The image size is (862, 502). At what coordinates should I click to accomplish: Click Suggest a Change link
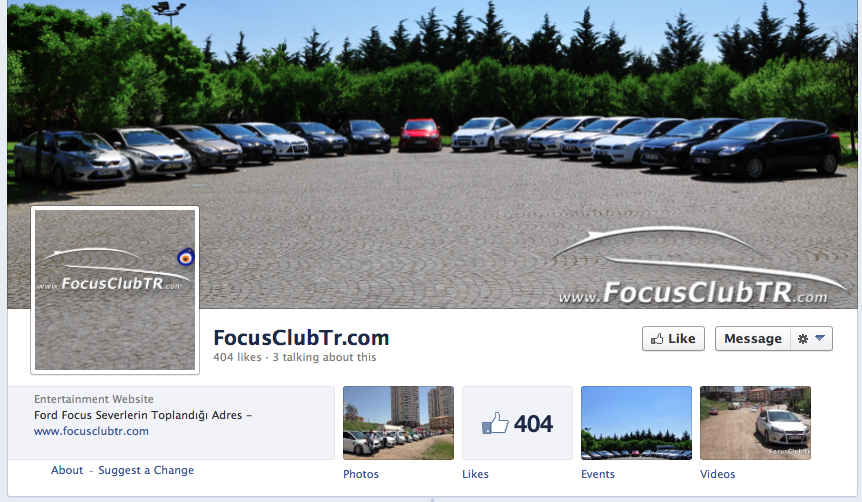pyautogui.click(x=146, y=470)
